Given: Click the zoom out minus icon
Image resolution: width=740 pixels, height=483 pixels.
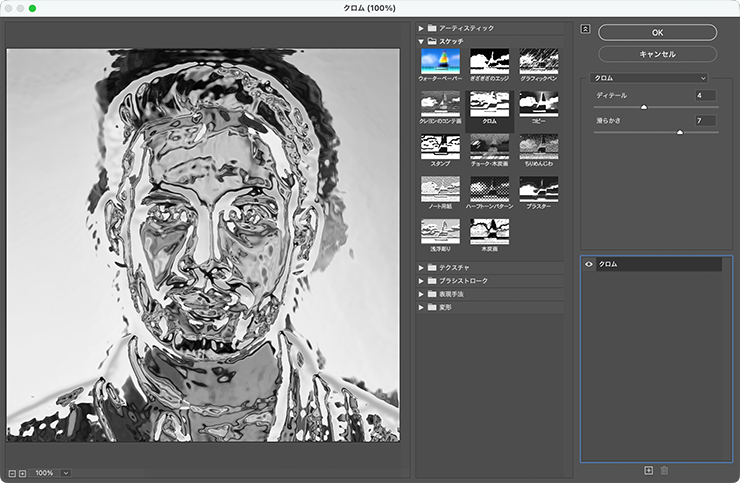Looking at the screenshot, I should pyautogui.click(x=11, y=472).
